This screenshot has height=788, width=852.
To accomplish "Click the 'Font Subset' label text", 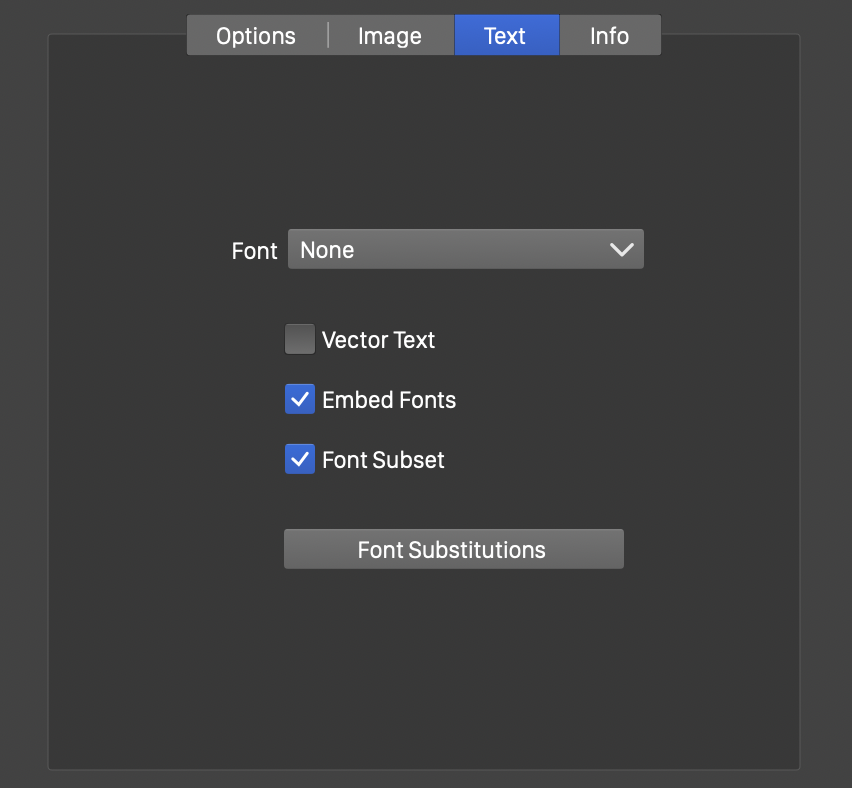I will point(383,460).
